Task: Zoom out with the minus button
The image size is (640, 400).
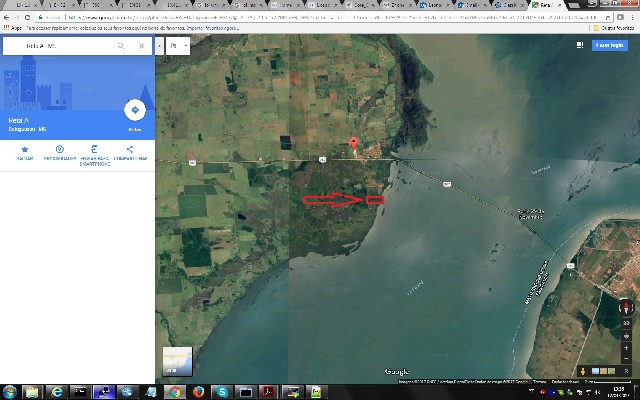Action: coord(627,358)
